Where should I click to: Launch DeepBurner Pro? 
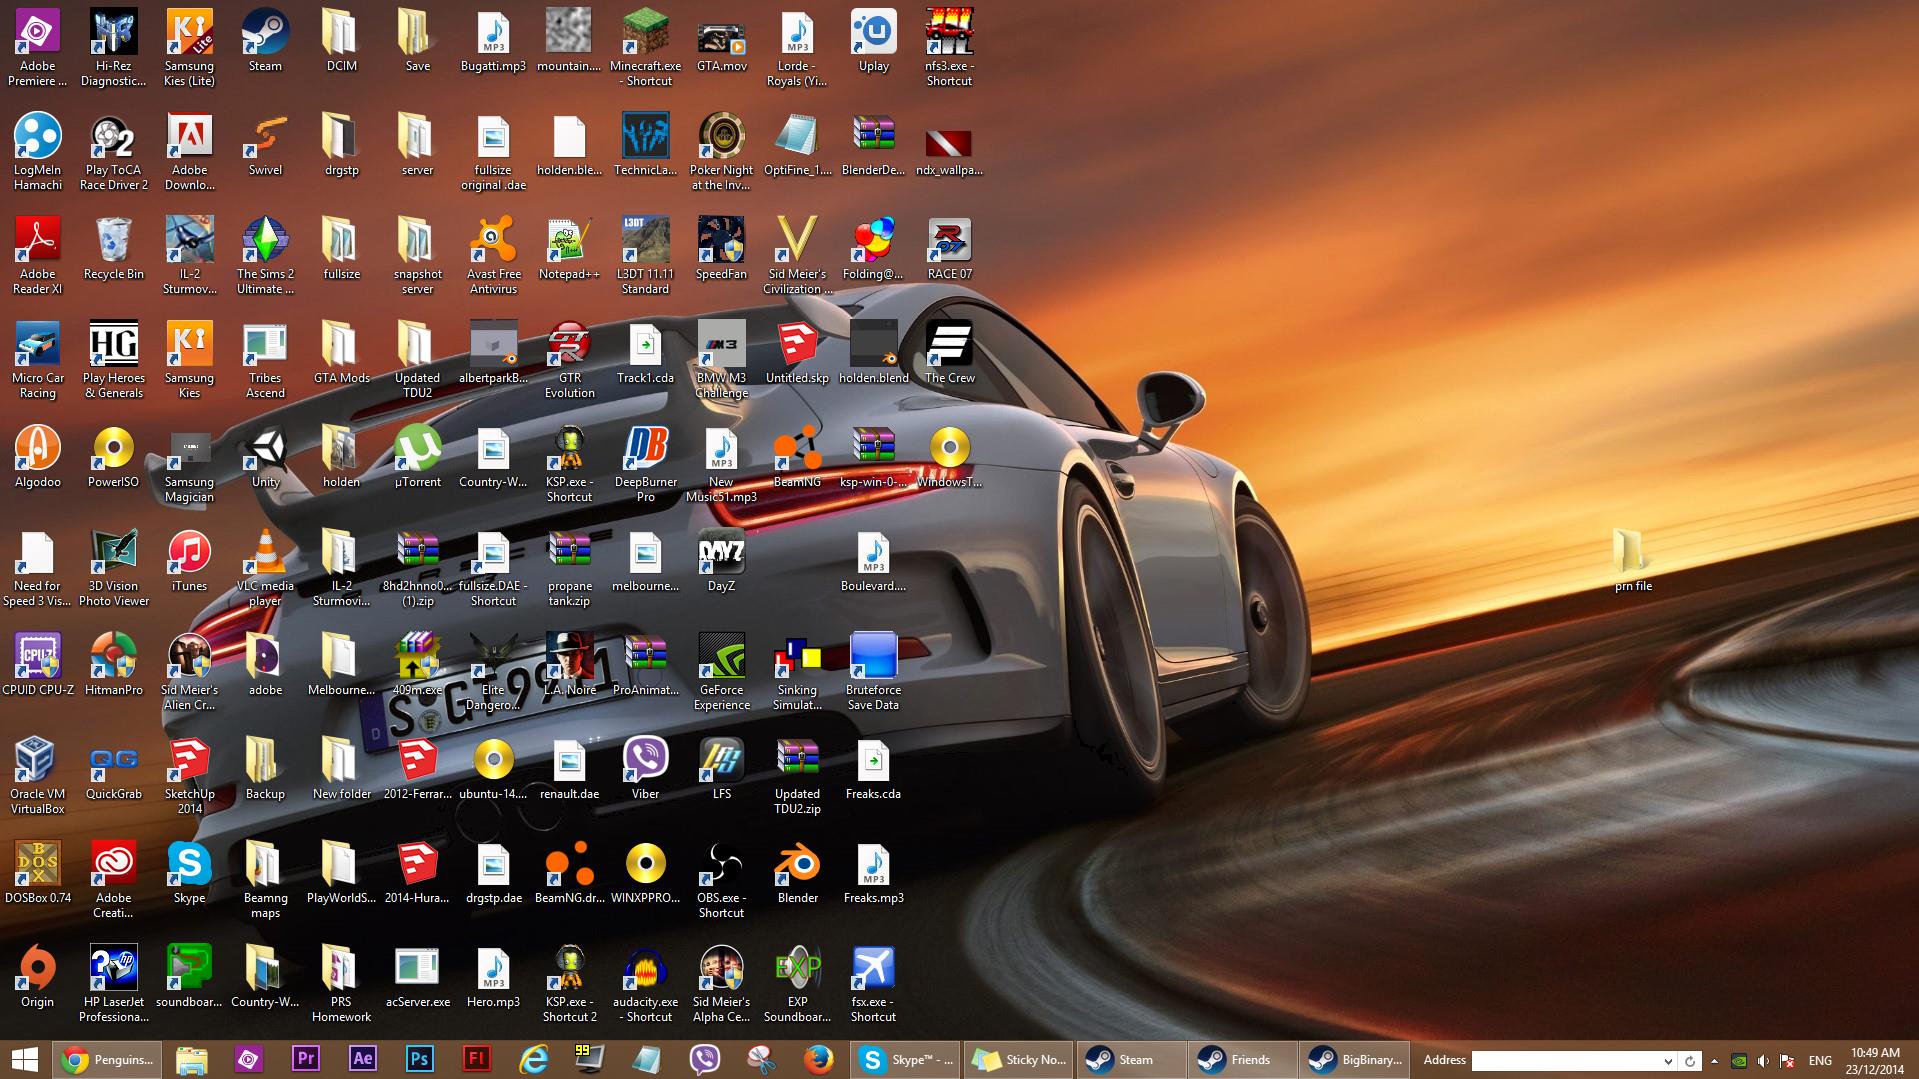(645, 462)
